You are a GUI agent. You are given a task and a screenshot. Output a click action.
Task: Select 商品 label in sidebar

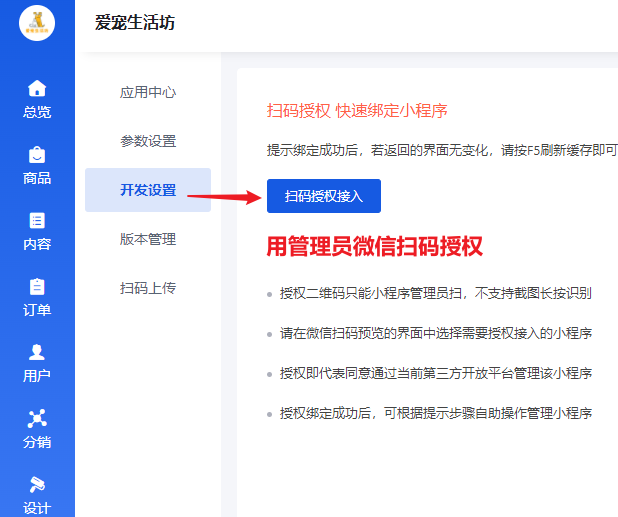[37, 178]
